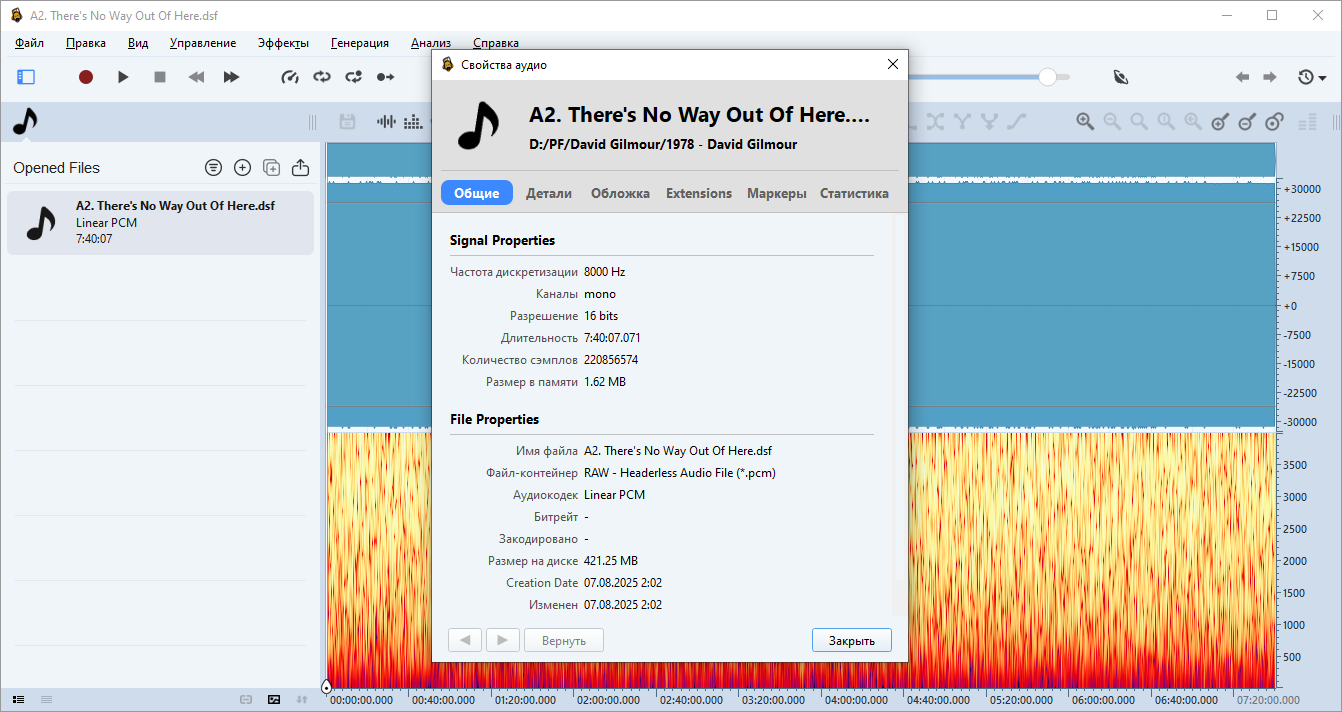Switch to compact list view icon at bottom

(x=46, y=699)
